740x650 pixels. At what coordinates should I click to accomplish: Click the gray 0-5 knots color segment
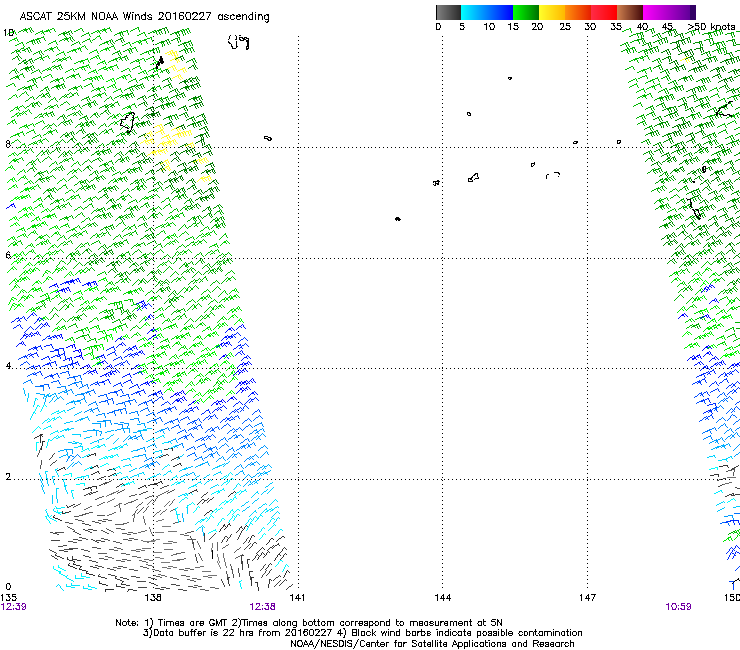(x=448, y=12)
